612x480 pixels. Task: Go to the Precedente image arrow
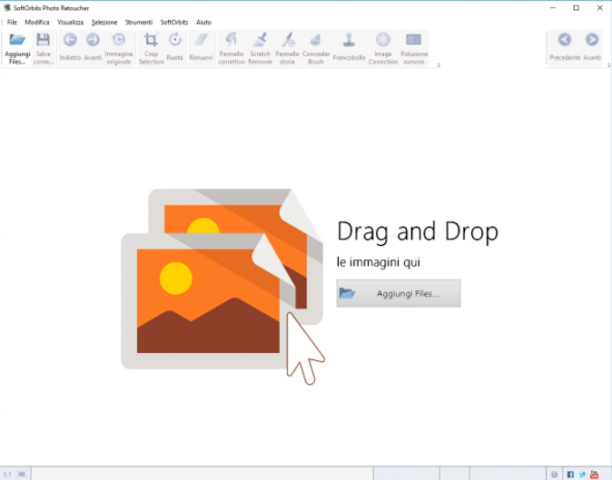[x=565, y=40]
